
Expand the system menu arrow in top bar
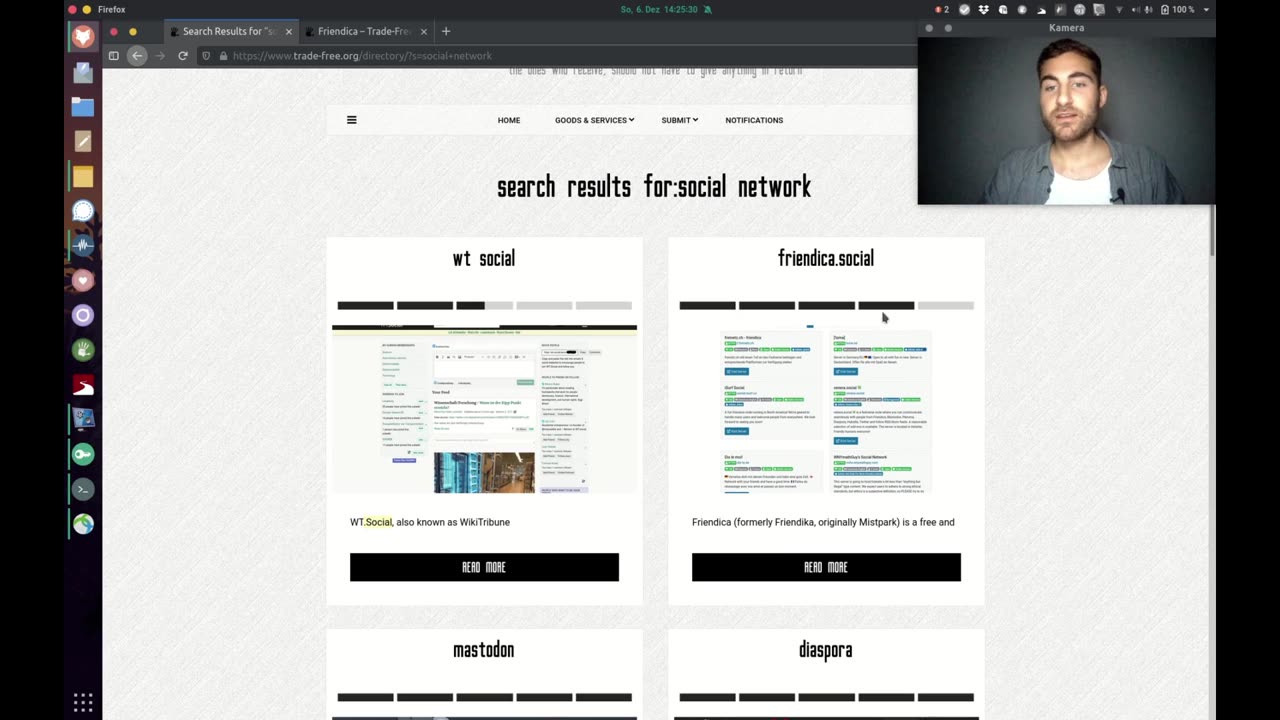1206,9
